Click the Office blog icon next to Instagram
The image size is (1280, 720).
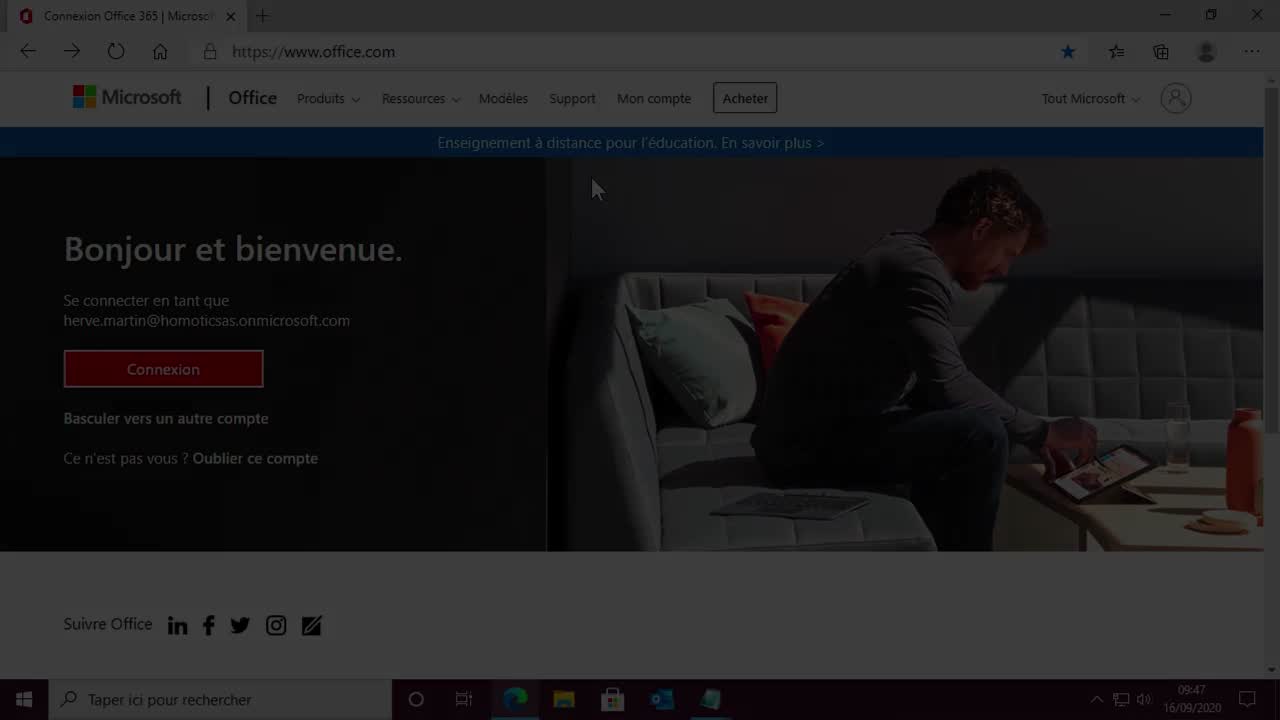point(311,625)
